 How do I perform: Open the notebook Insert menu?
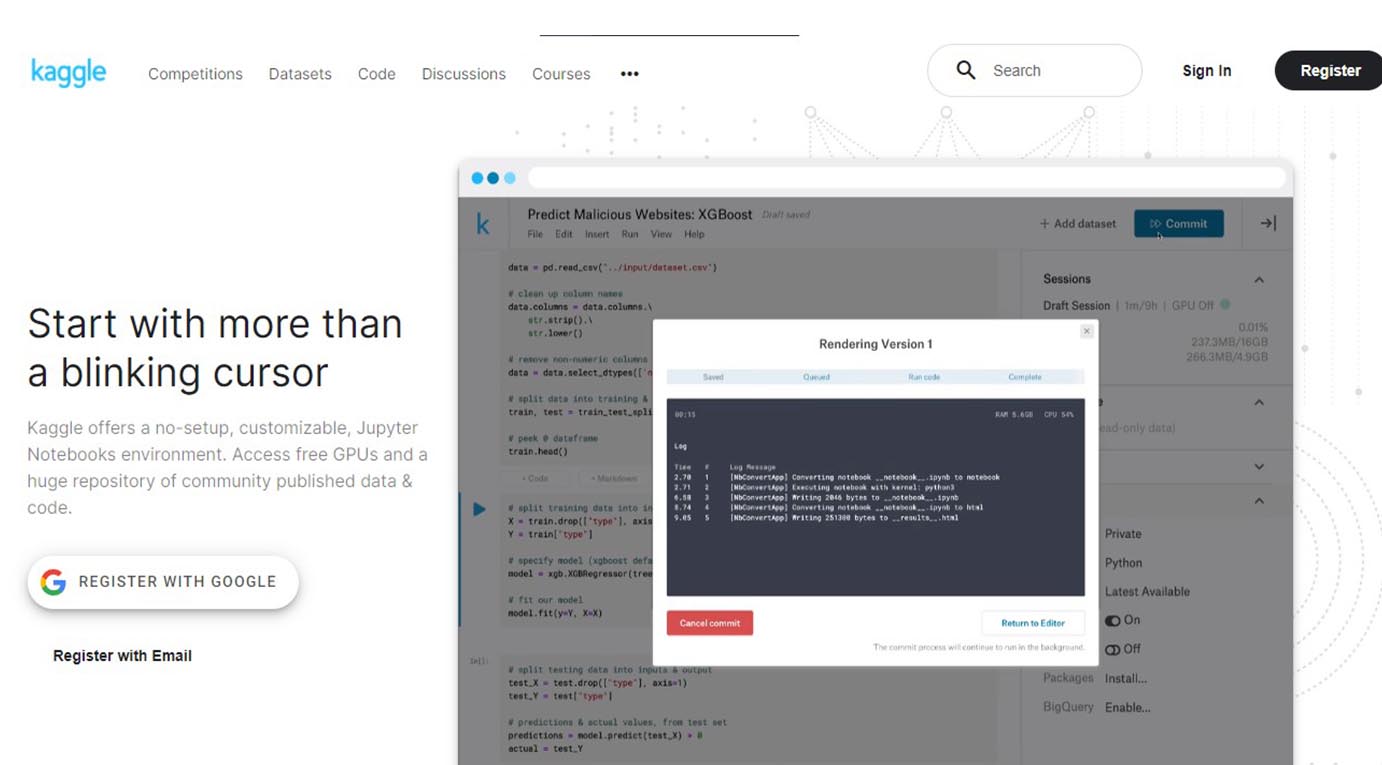[597, 234]
